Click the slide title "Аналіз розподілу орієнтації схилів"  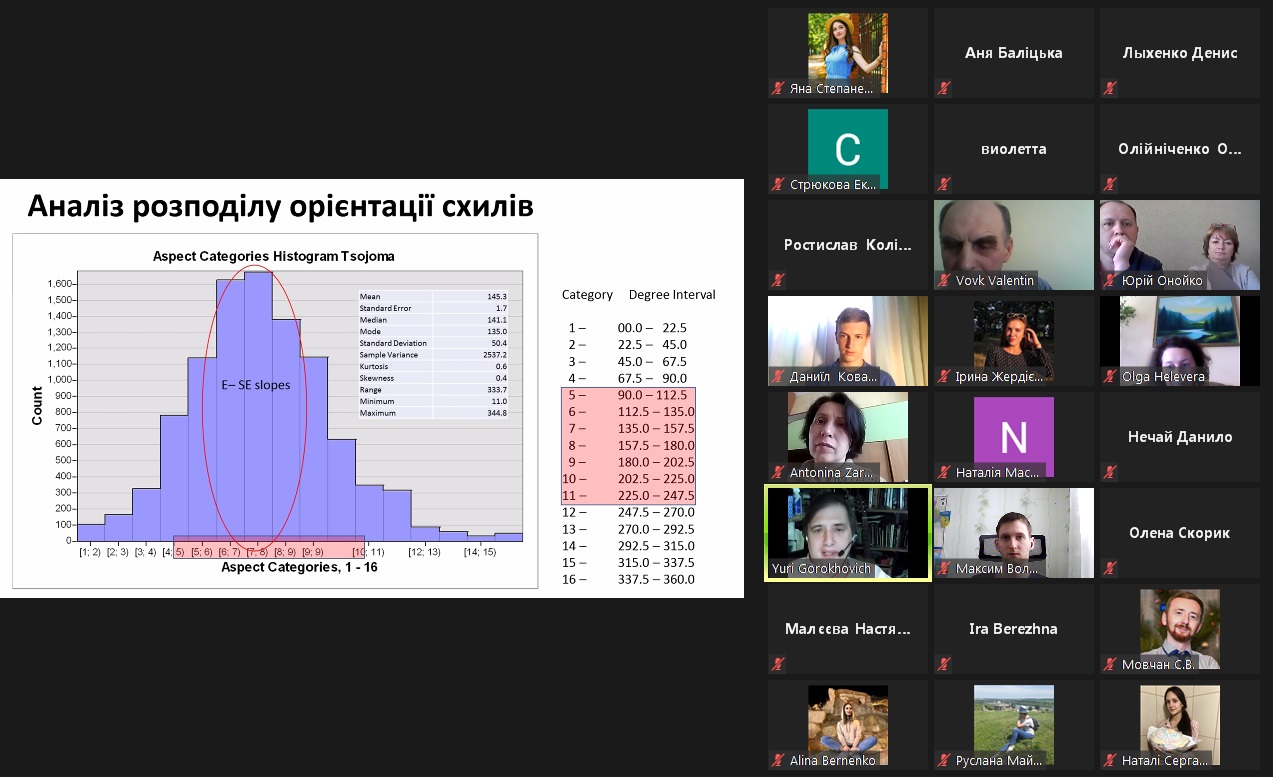pyautogui.click(x=280, y=206)
